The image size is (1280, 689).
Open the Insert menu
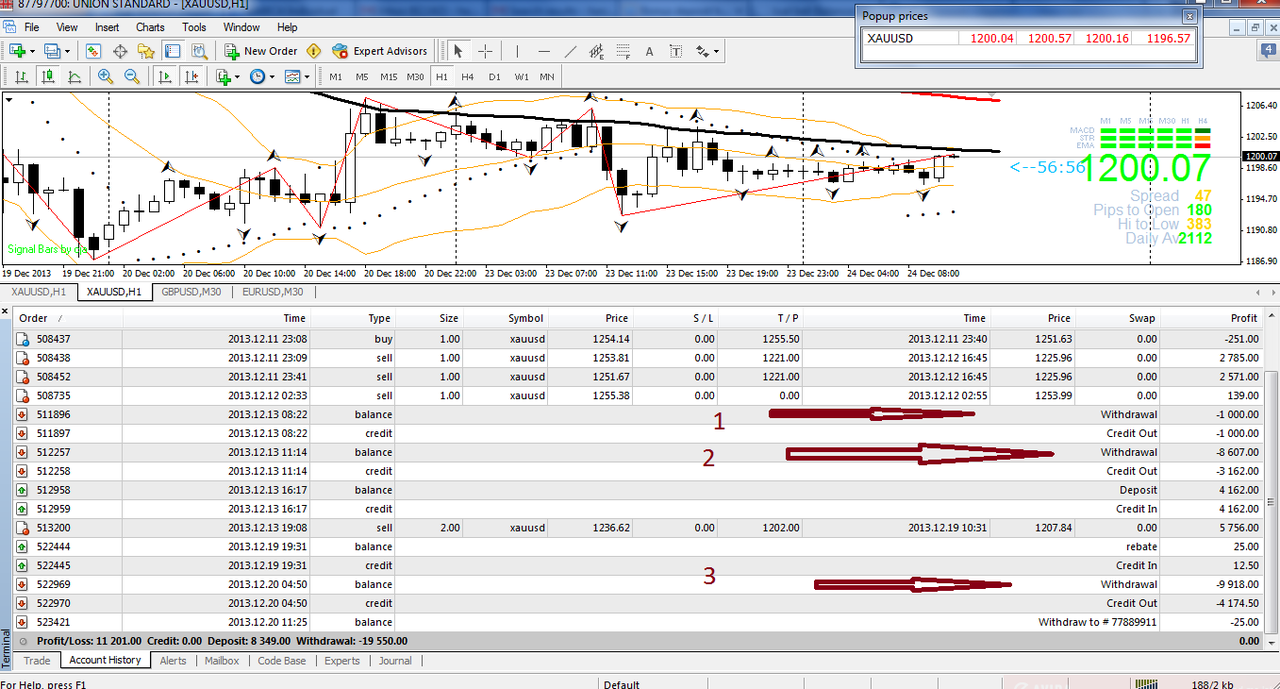click(107, 27)
